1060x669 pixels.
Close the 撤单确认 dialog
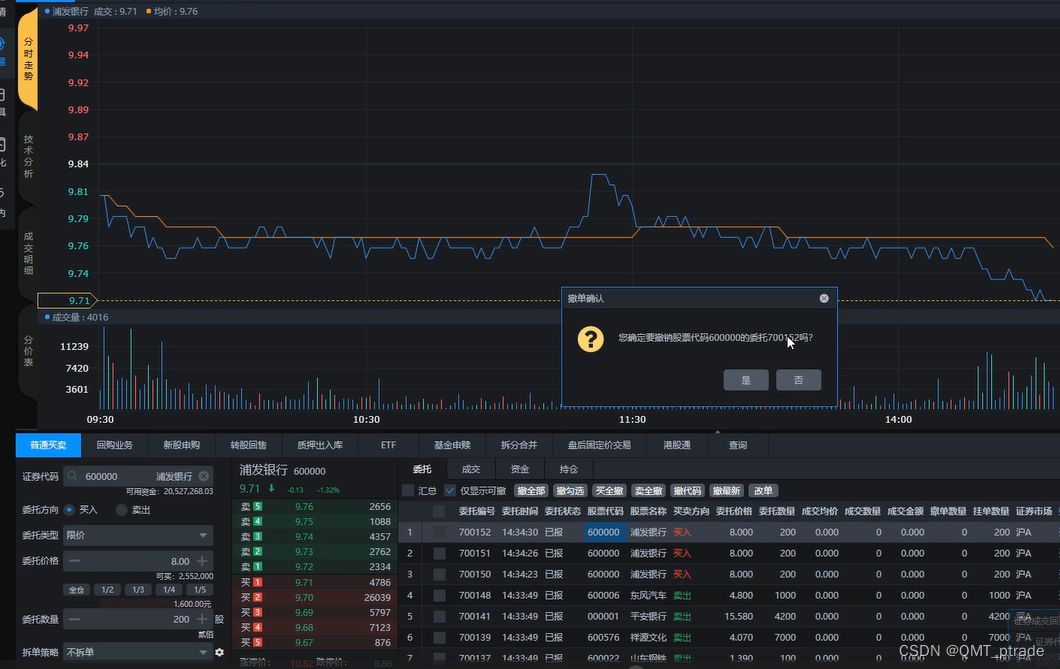[824, 298]
